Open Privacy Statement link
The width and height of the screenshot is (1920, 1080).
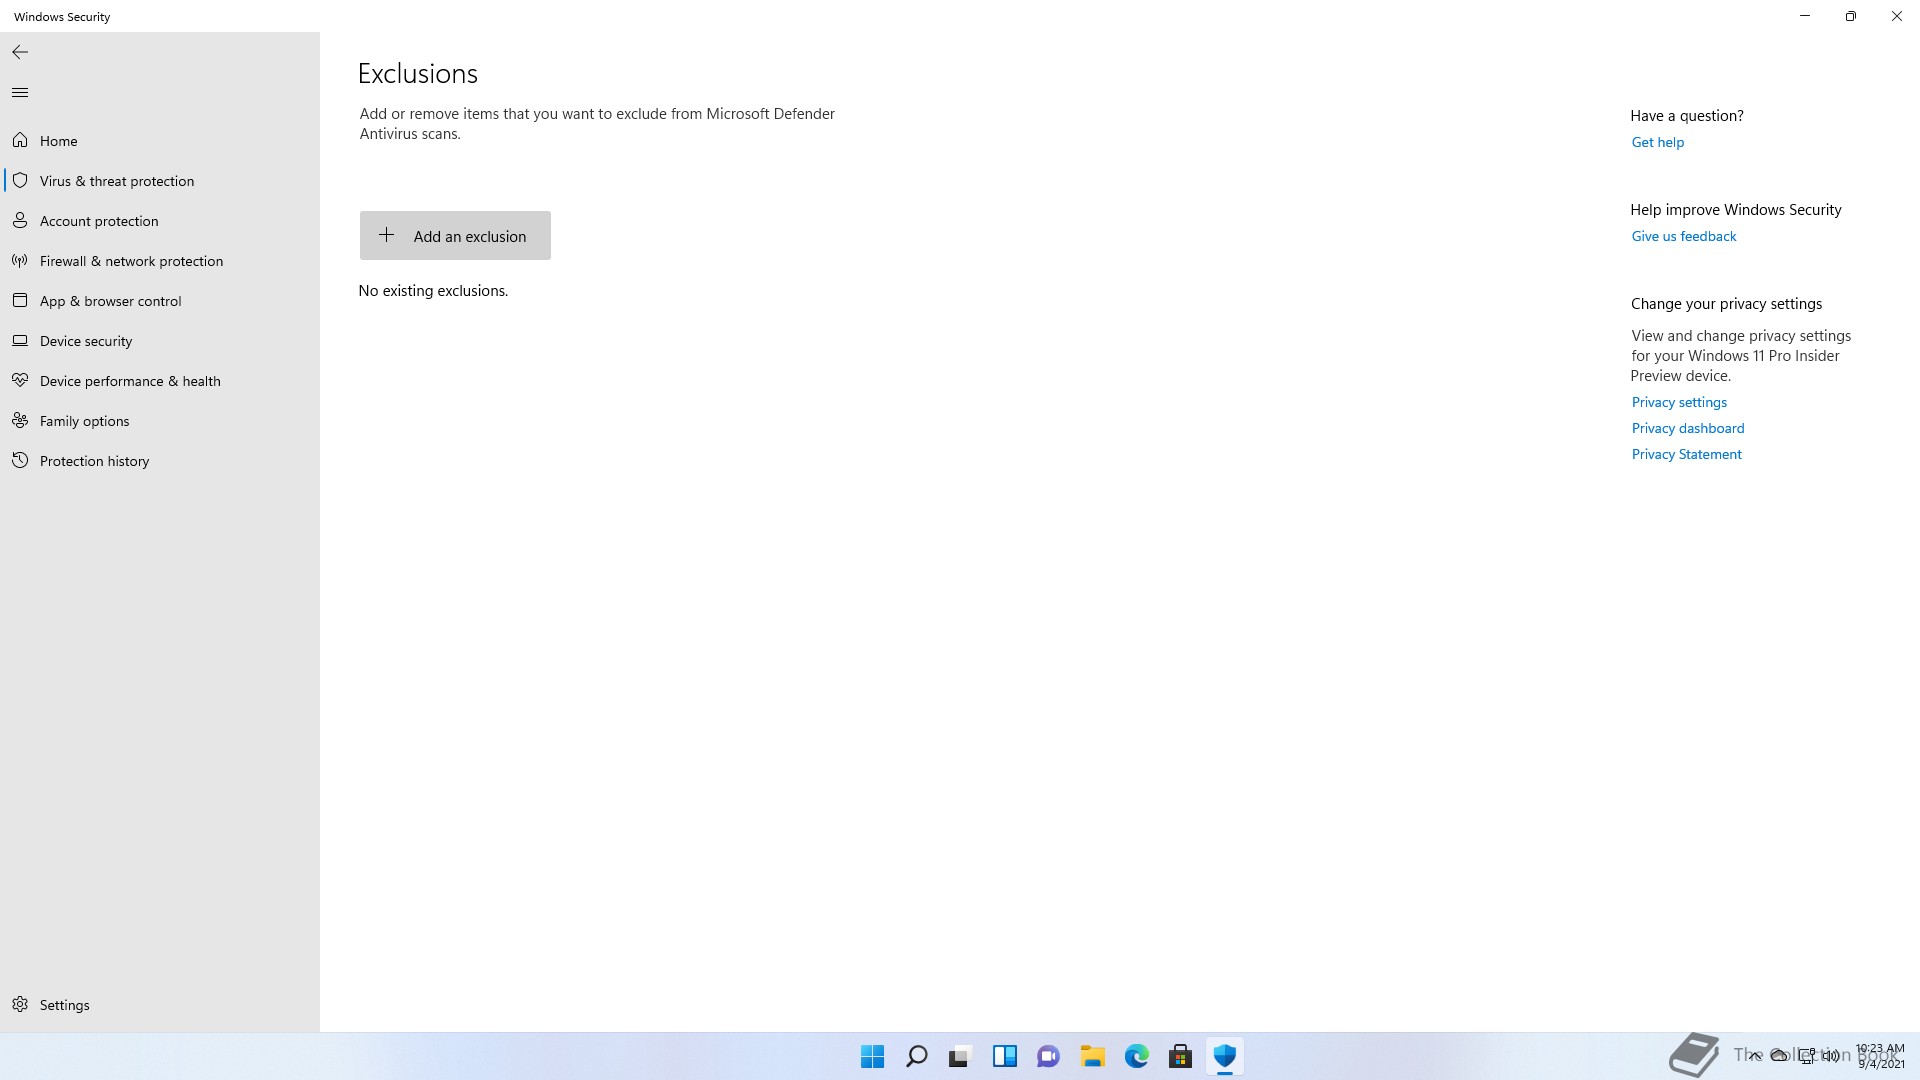1686,454
